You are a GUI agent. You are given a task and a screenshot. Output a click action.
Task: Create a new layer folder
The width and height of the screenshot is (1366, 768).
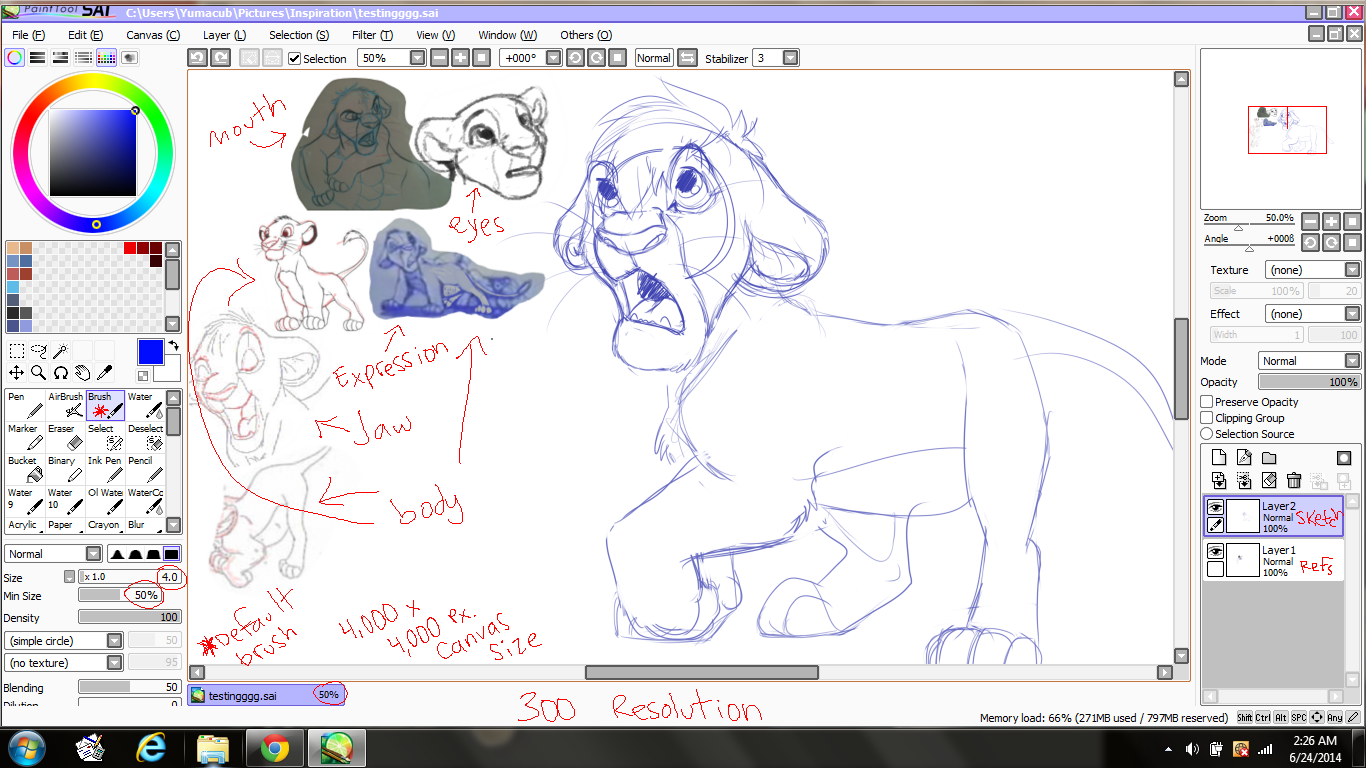(1269, 458)
